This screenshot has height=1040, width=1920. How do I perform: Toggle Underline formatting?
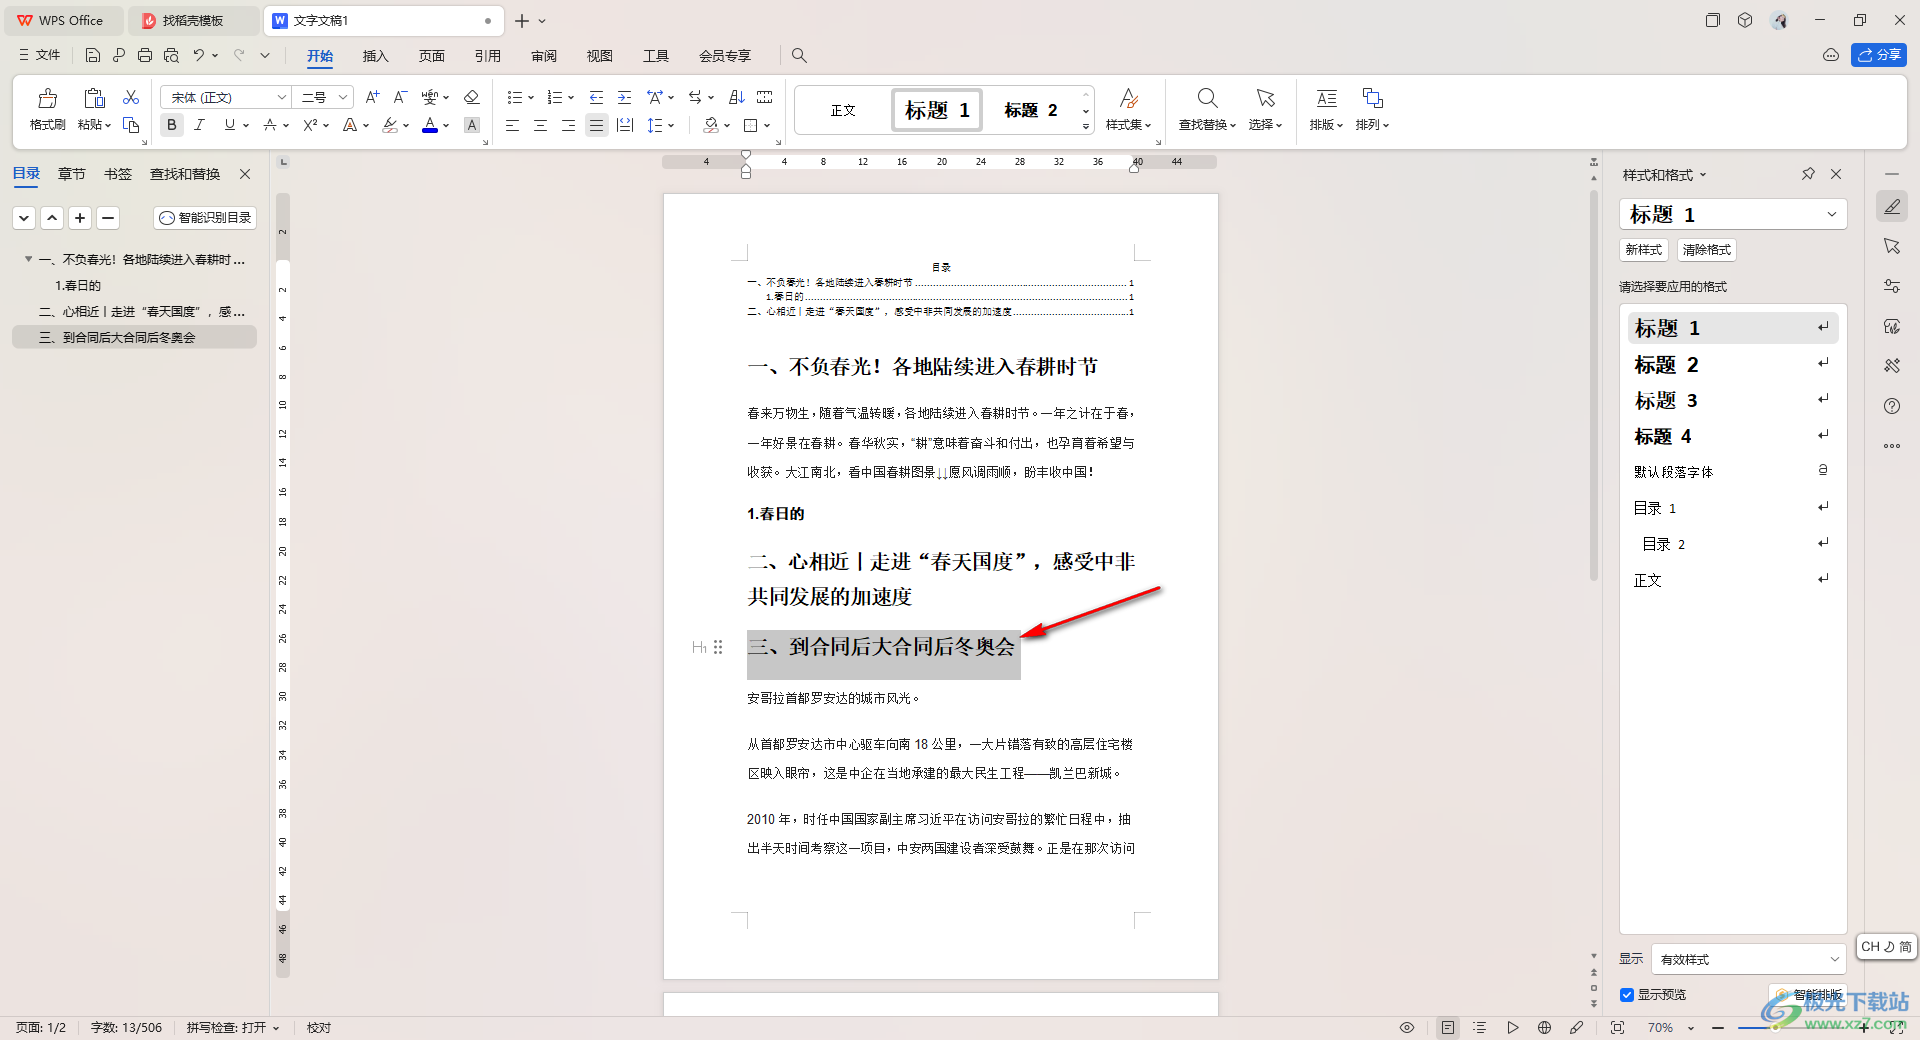pyautogui.click(x=230, y=125)
